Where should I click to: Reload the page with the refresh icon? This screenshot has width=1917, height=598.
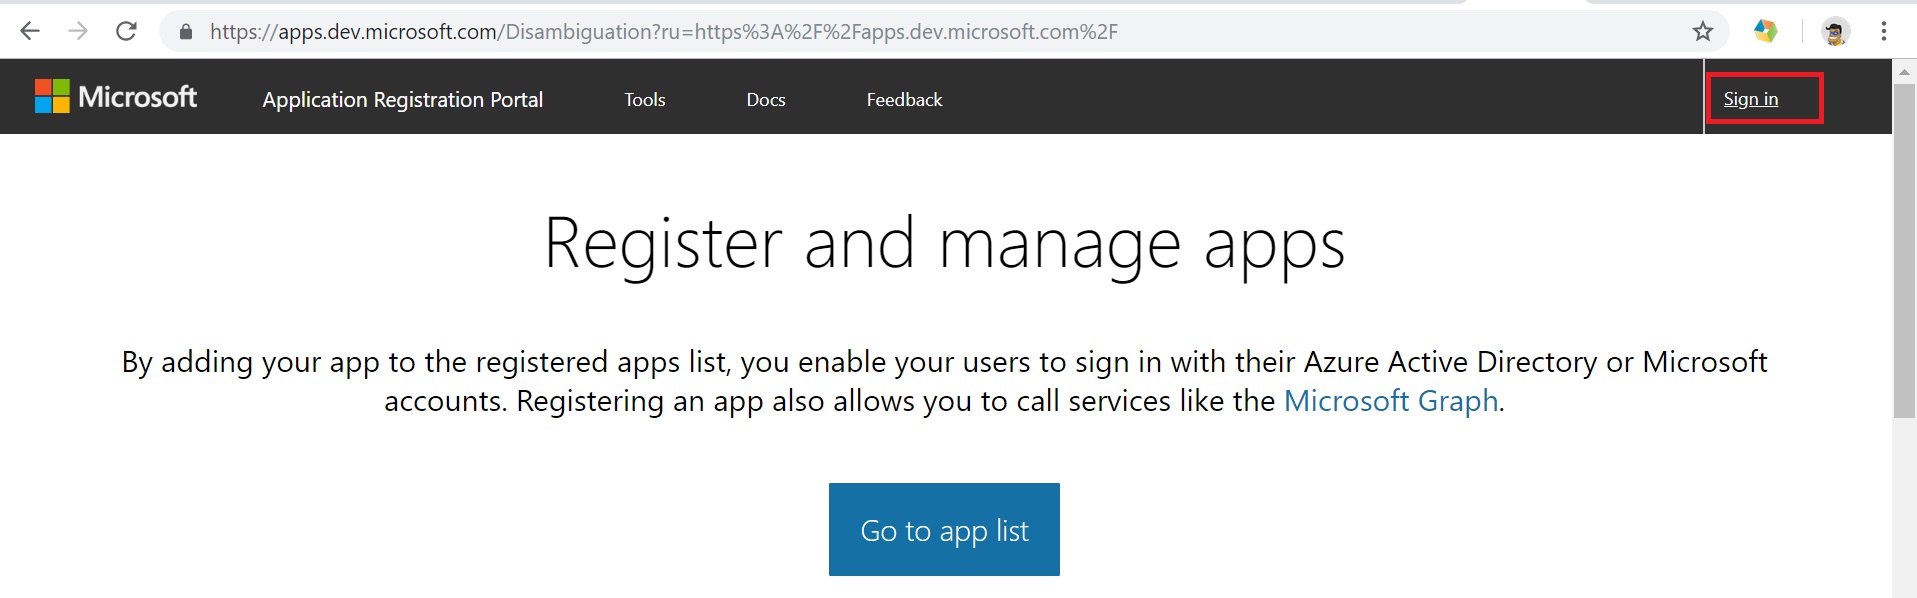pos(126,31)
